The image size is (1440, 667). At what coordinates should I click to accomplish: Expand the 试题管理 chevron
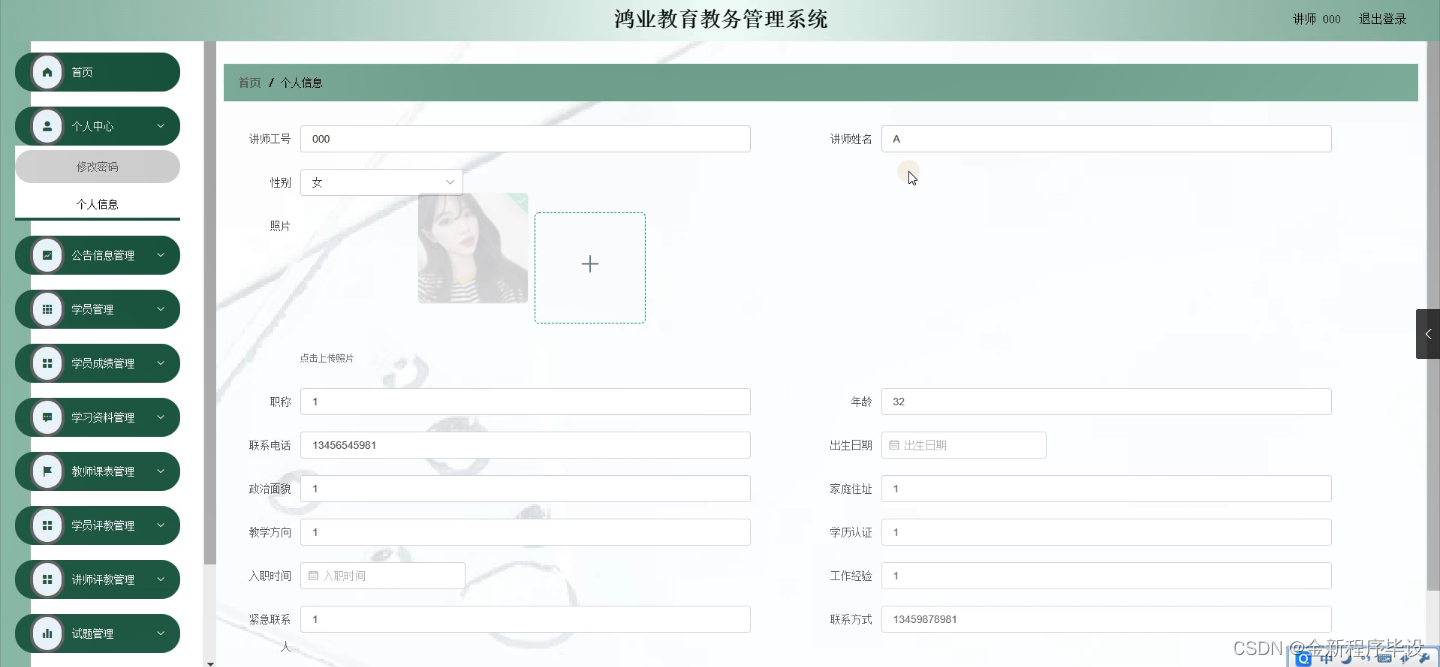click(x=161, y=633)
